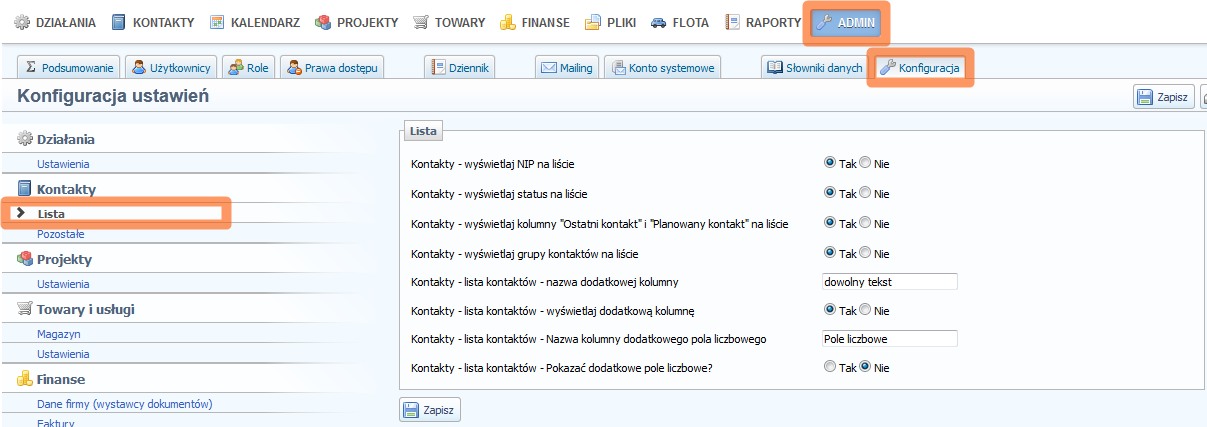
Task: Click the TOWARY shopping cart icon
Action: pos(421,22)
